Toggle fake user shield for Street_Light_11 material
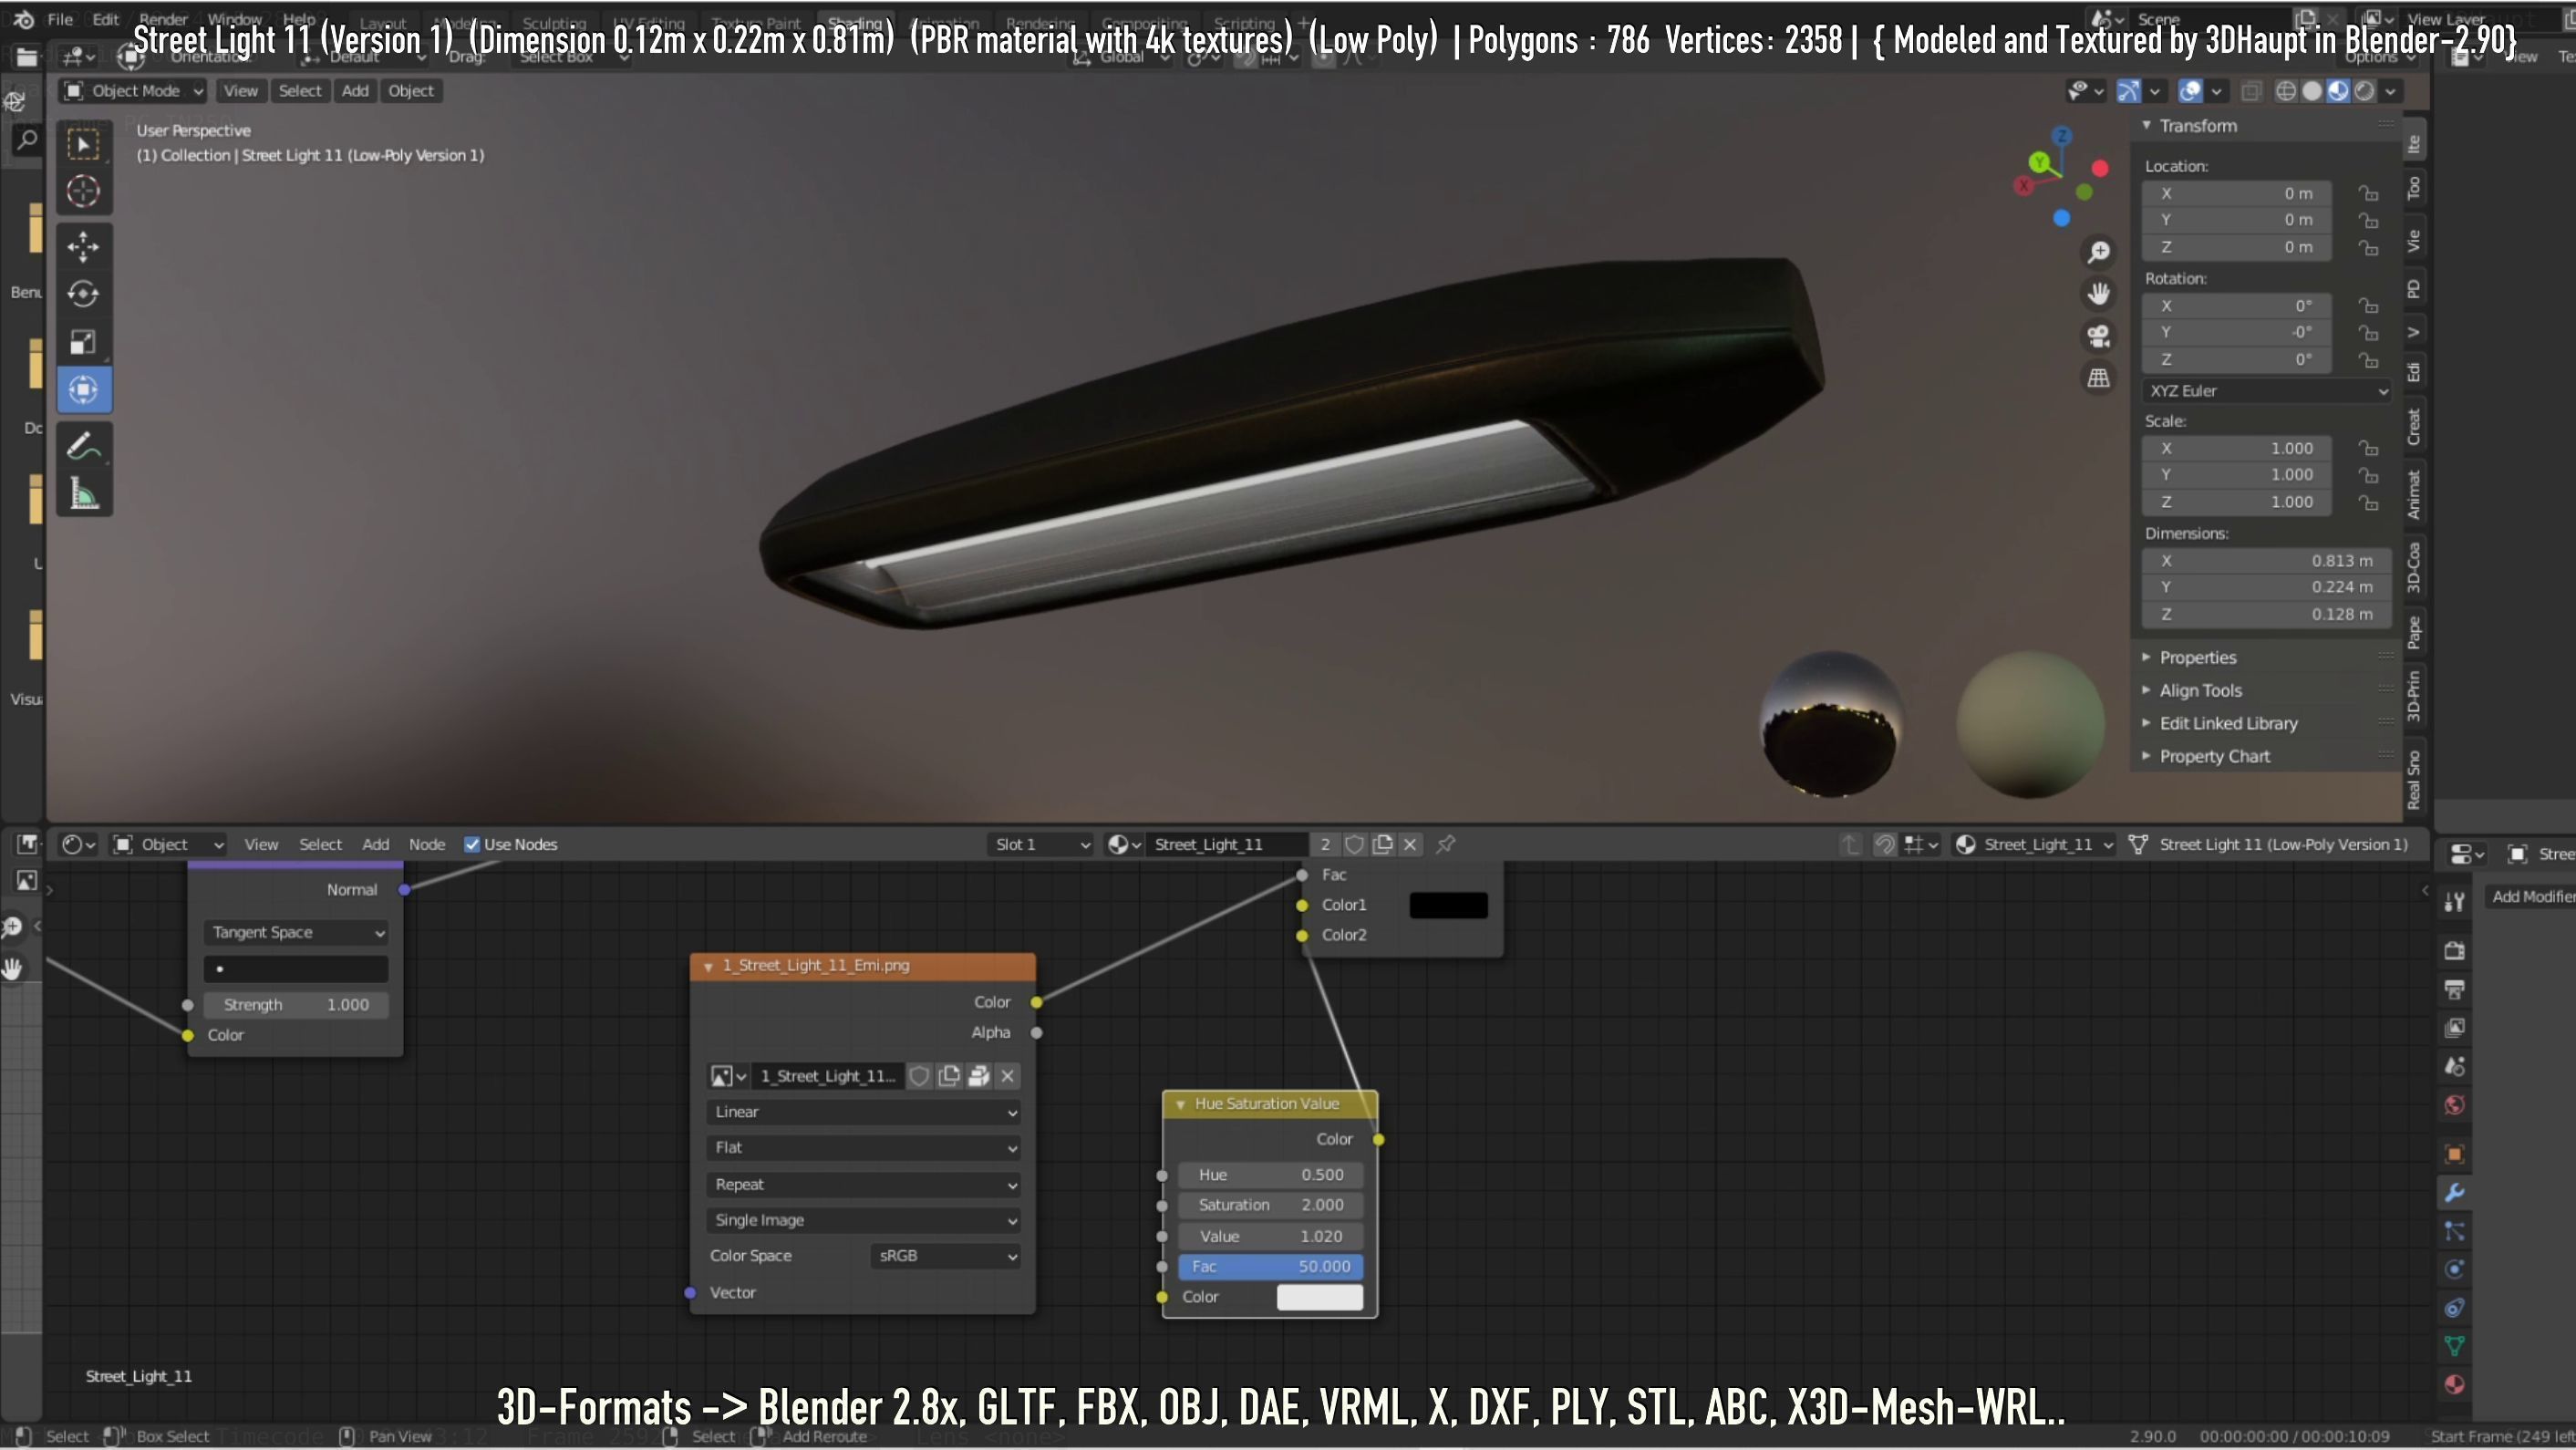Image resolution: width=2576 pixels, height=1450 pixels. click(x=1354, y=844)
